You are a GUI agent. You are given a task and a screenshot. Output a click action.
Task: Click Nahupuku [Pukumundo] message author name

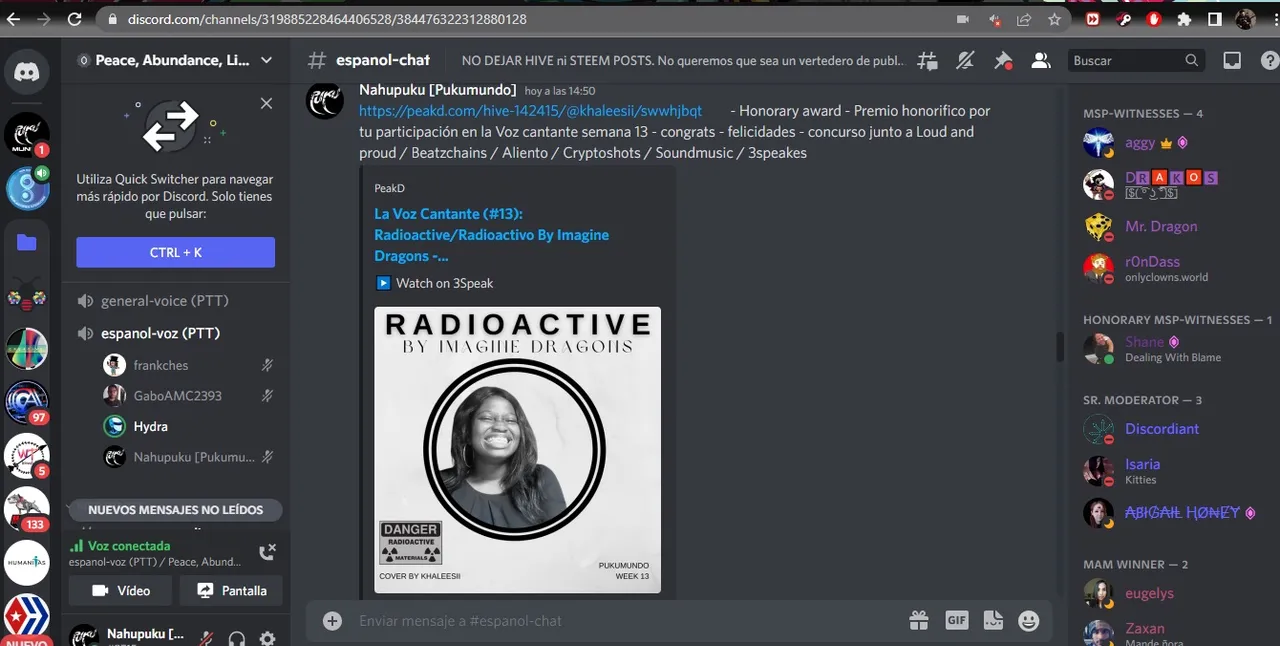point(438,90)
